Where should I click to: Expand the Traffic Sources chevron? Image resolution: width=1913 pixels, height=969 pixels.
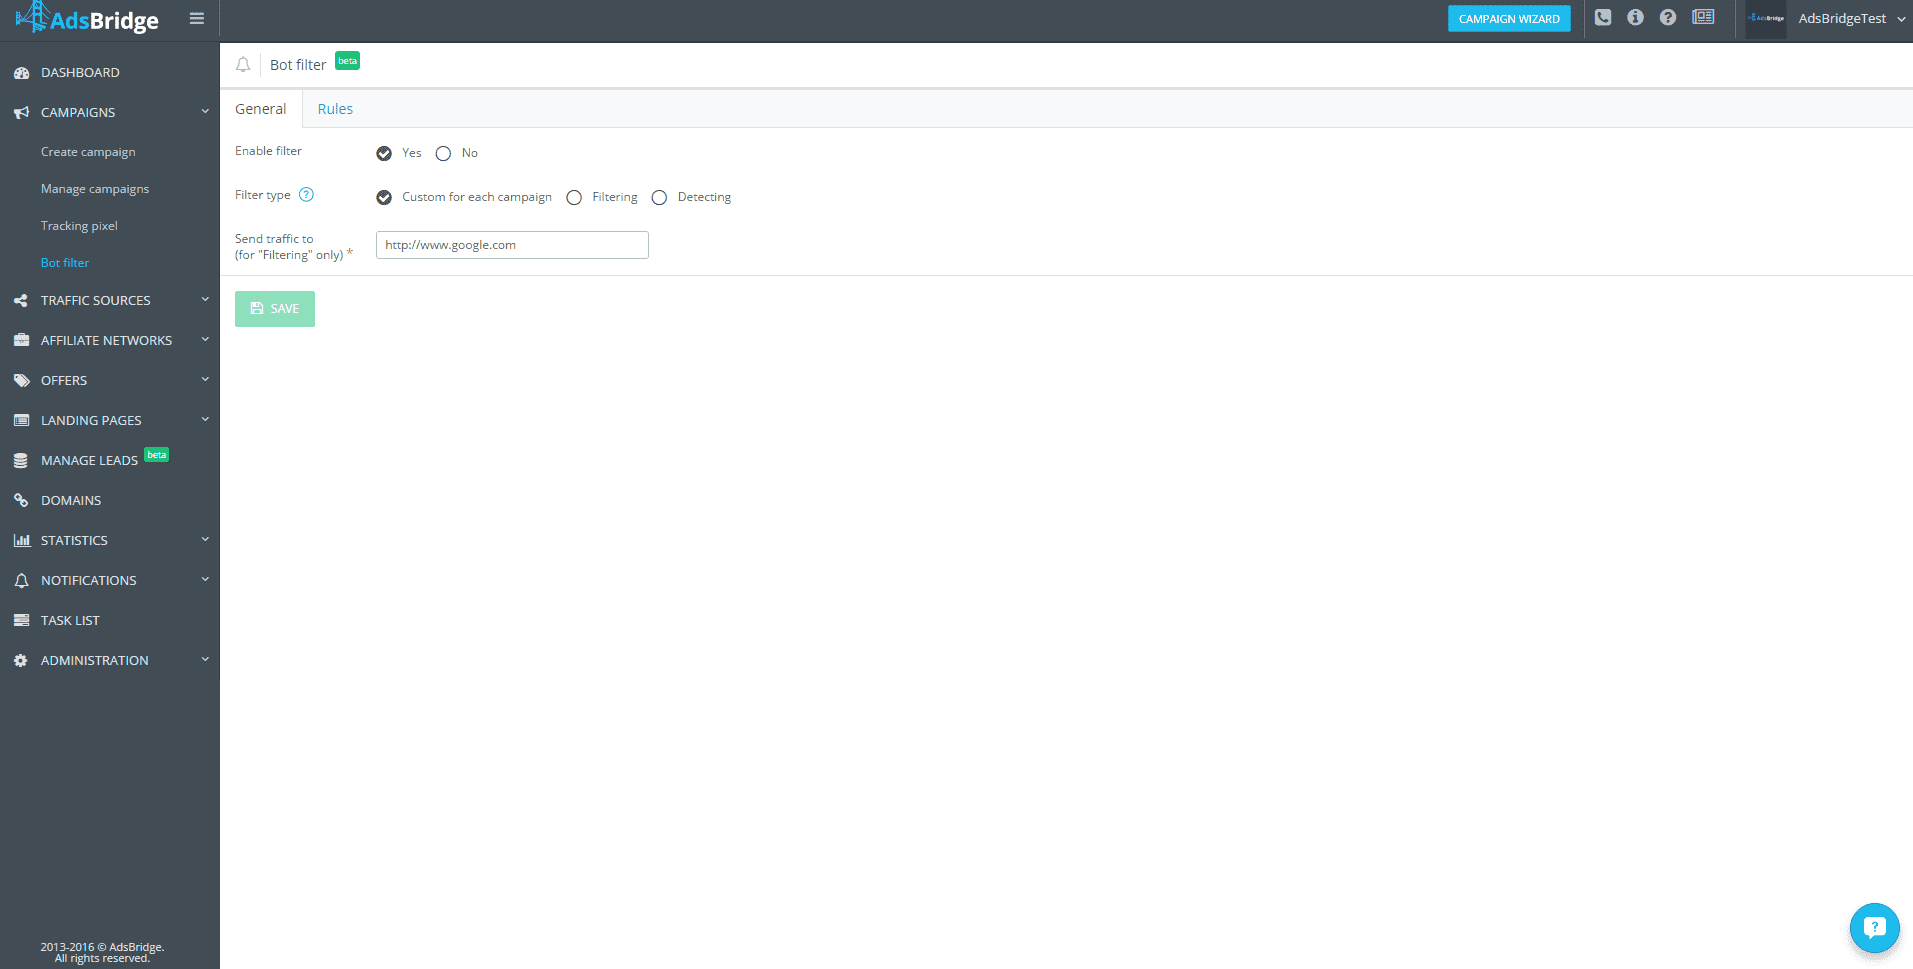[x=205, y=300]
